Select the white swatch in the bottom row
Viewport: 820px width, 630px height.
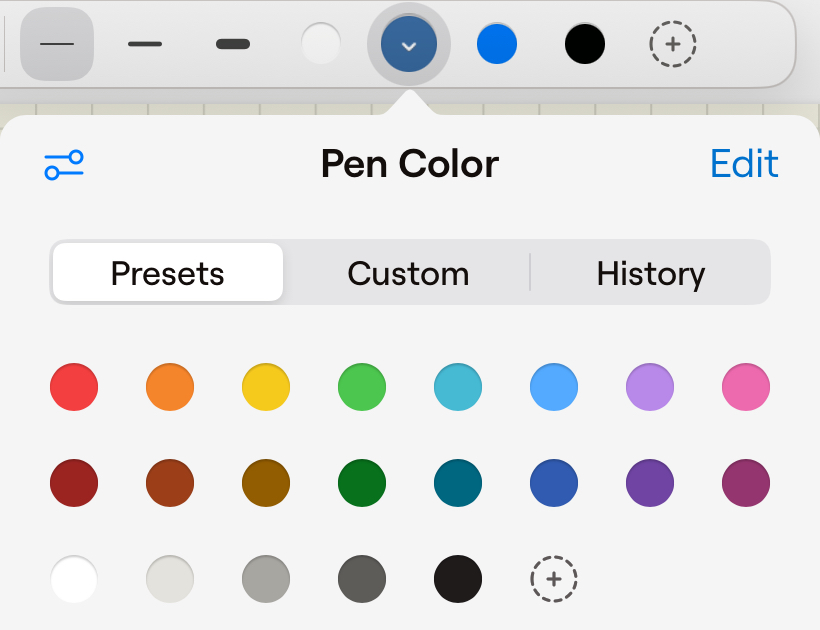(73, 579)
